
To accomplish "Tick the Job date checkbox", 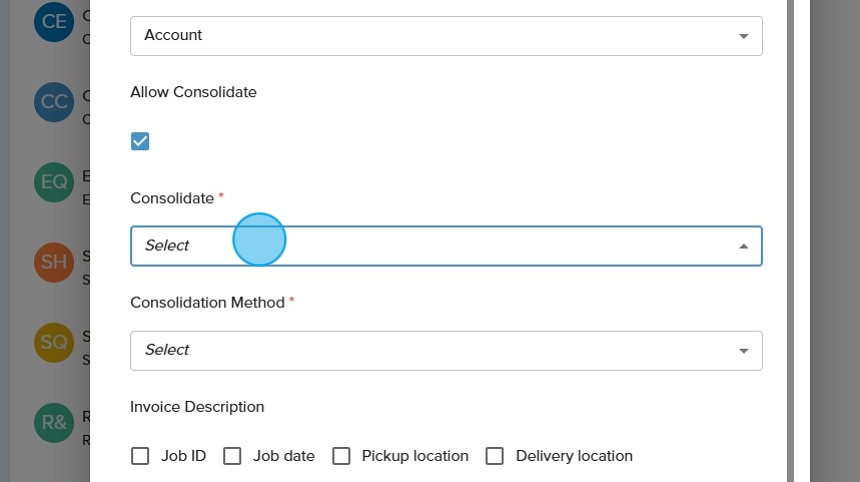I will point(232,456).
